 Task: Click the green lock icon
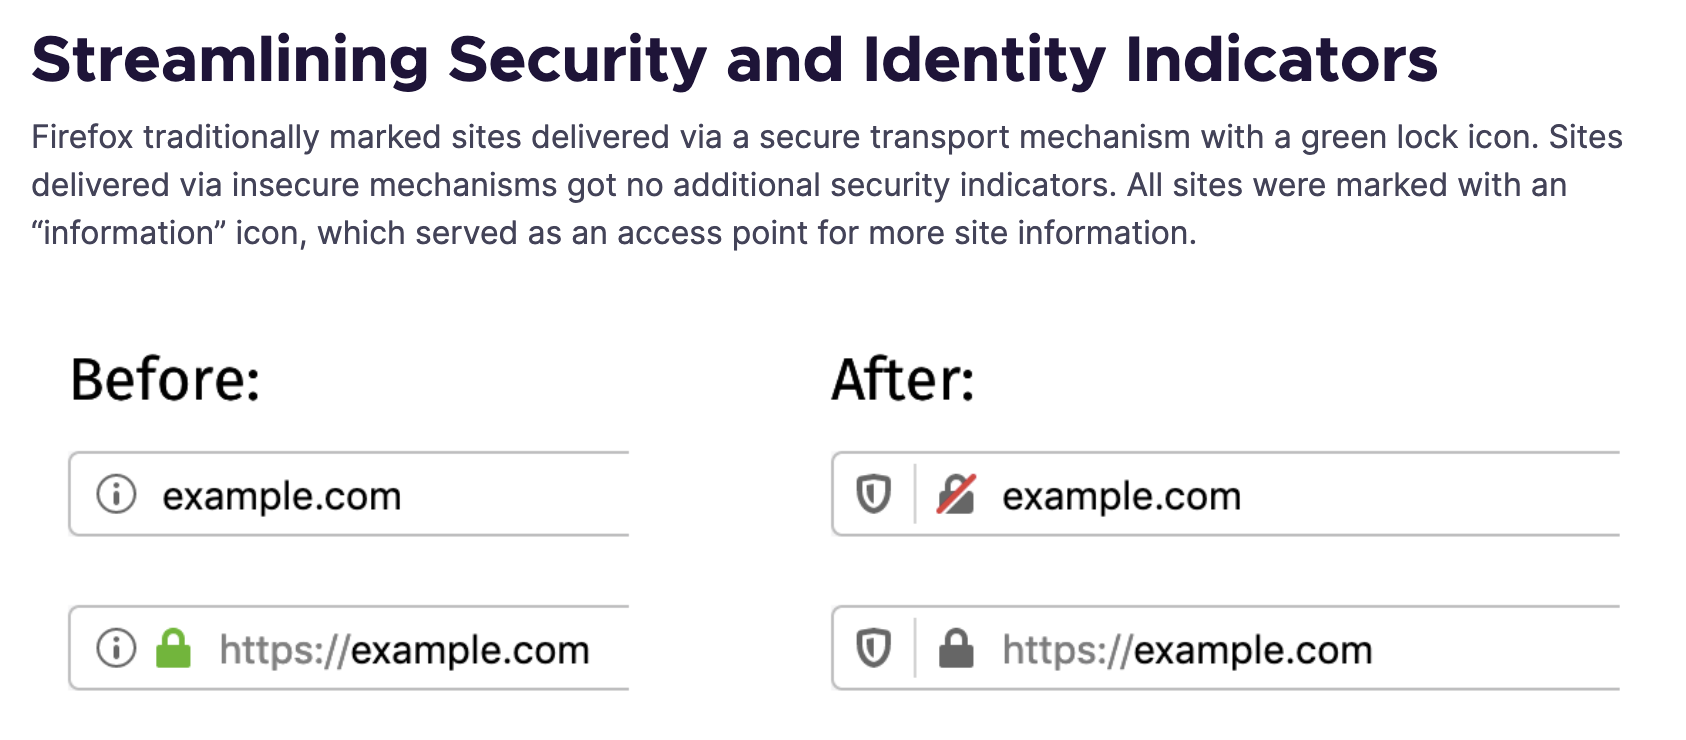click(x=173, y=648)
